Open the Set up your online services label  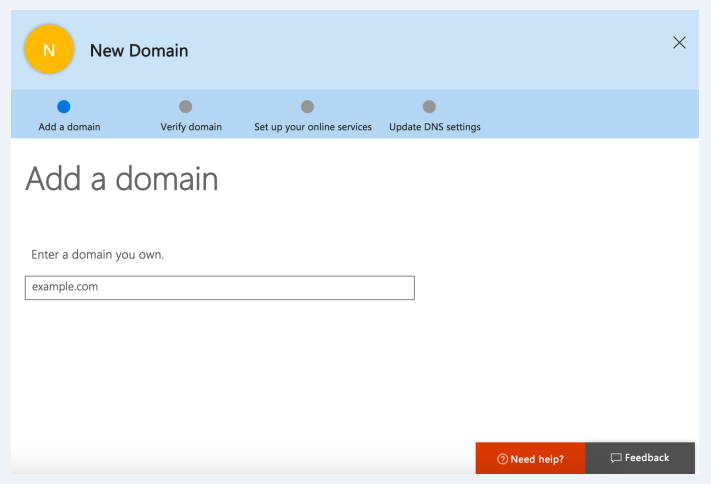pos(313,127)
